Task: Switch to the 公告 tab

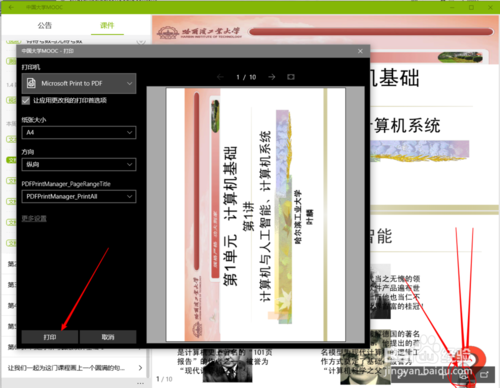Action: pos(45,25)
